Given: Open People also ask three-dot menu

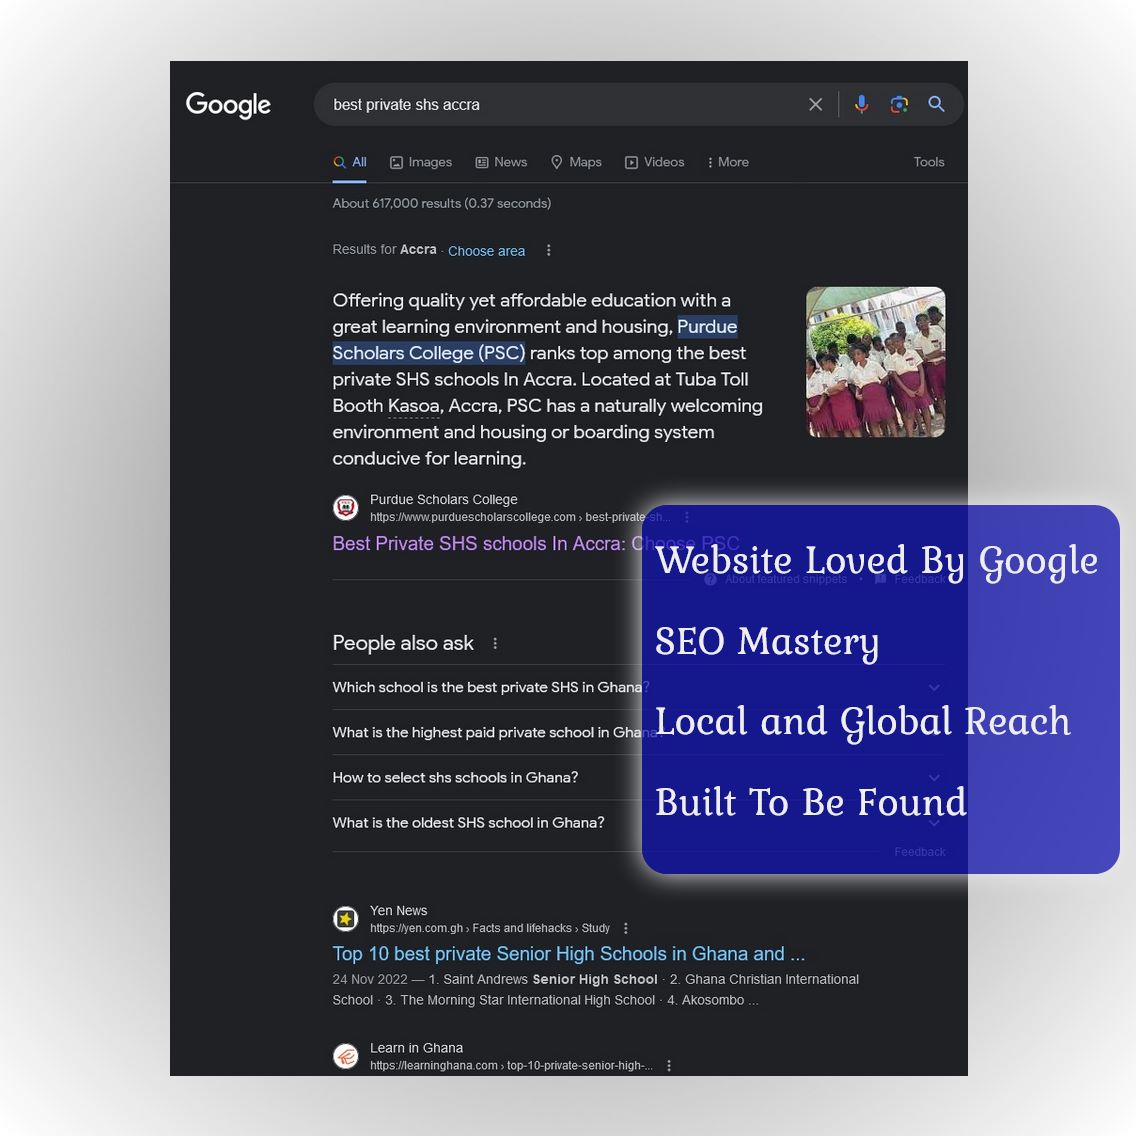Looking at the screenshot, I should pos(495,643).
